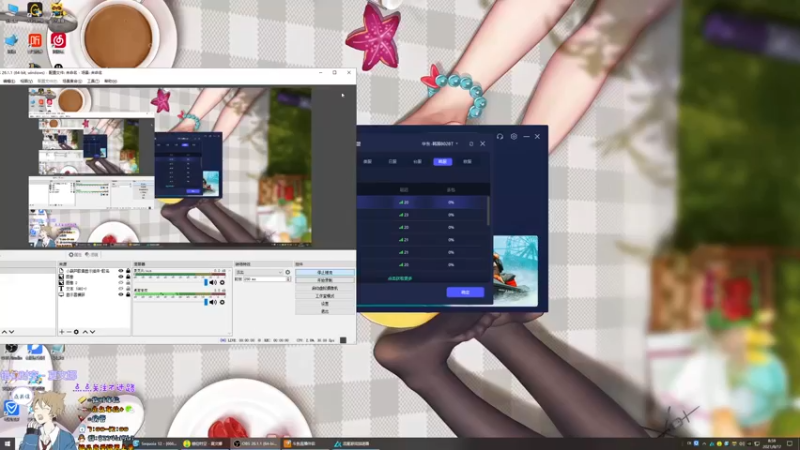Open the orange live-stream app in the taskbar

point(305,444)
